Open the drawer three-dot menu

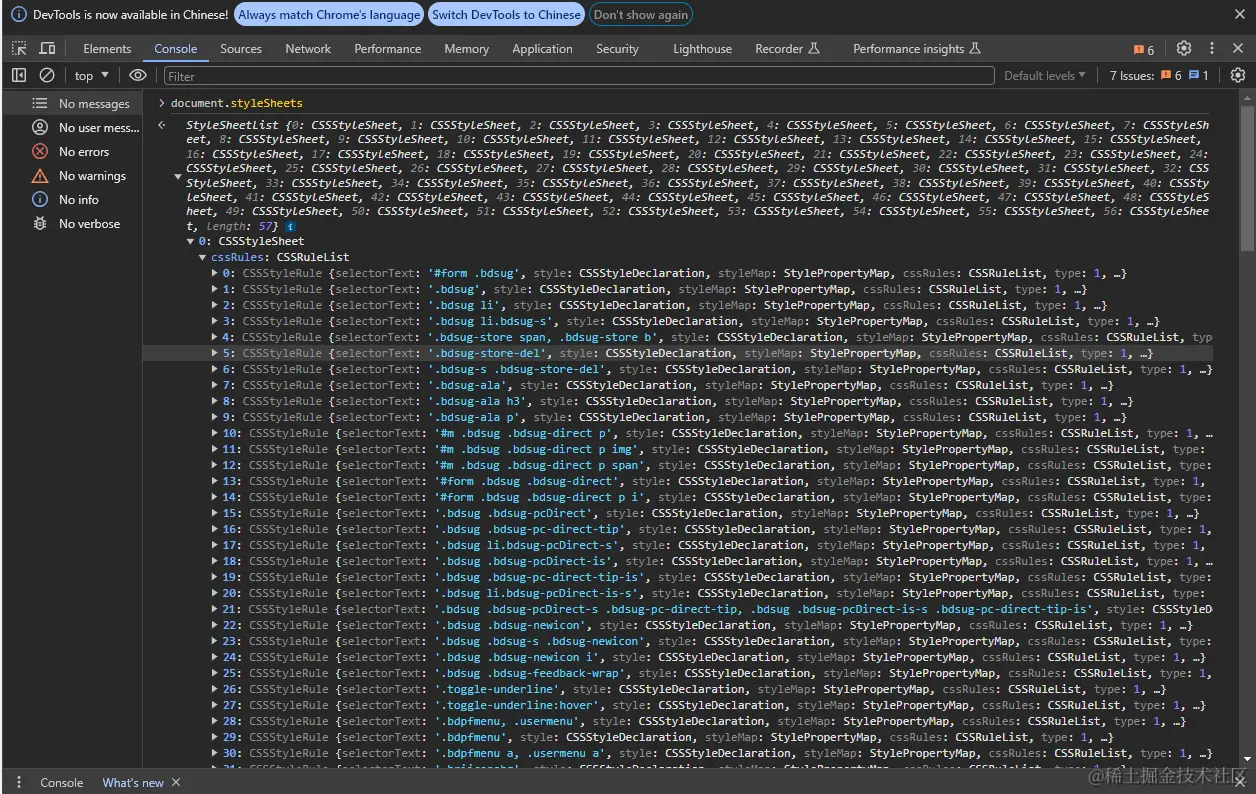(x=19, y=782)
